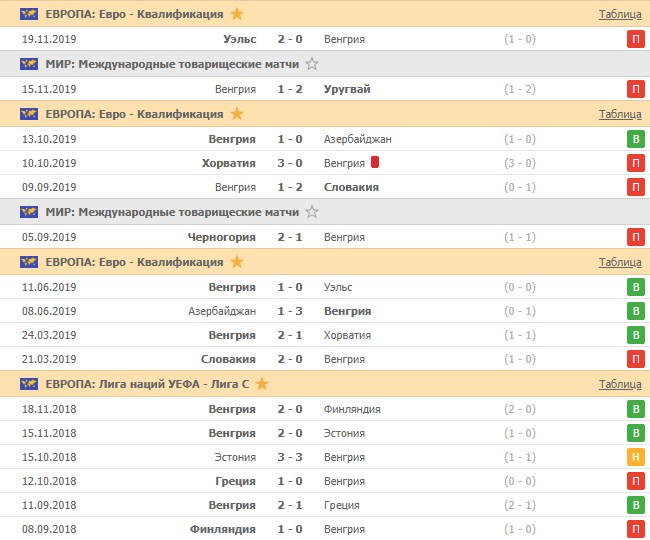The image size is (650, 540).
Task: Click green В badge for Венгрия–Финляндия 2-0
Action: click(635, 409)
